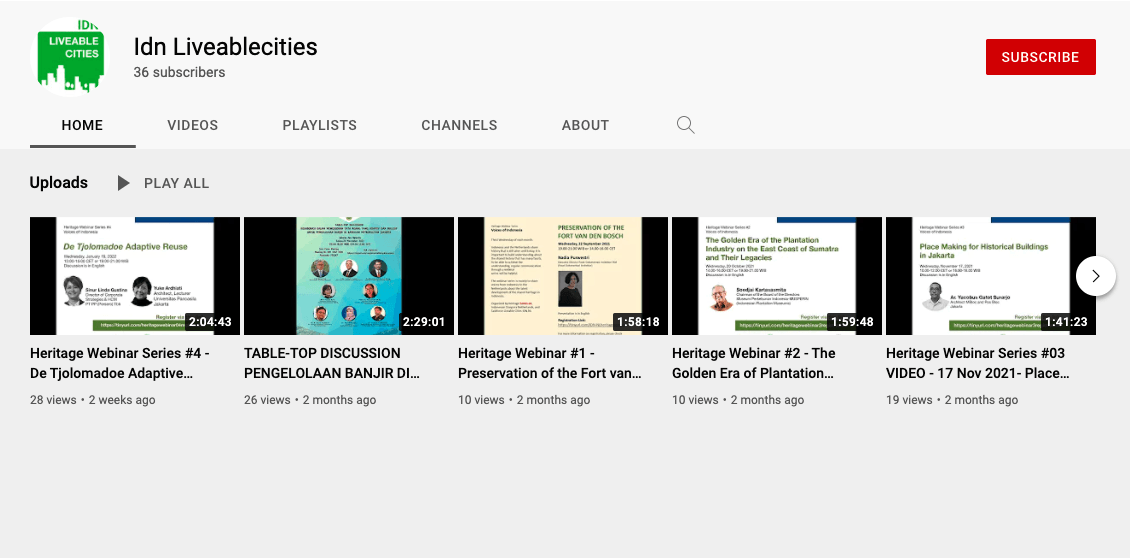Click the "28 views • 2 weeks ago" text

pos(92,399)
